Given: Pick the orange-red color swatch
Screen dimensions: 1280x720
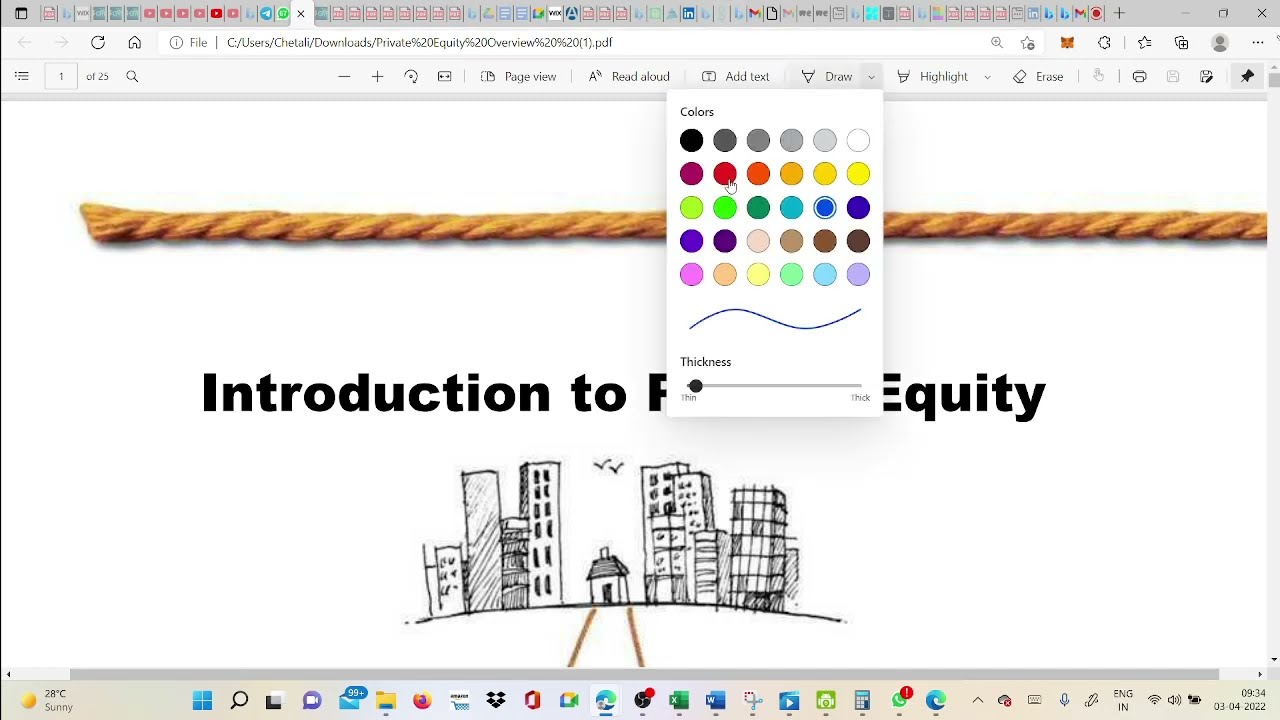Looking at the screenshot, I should point(758,174).
